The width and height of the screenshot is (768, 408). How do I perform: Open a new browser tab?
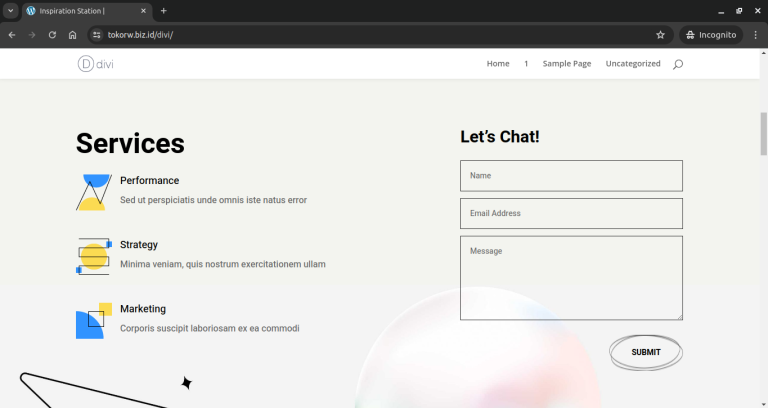coord(164,11)
